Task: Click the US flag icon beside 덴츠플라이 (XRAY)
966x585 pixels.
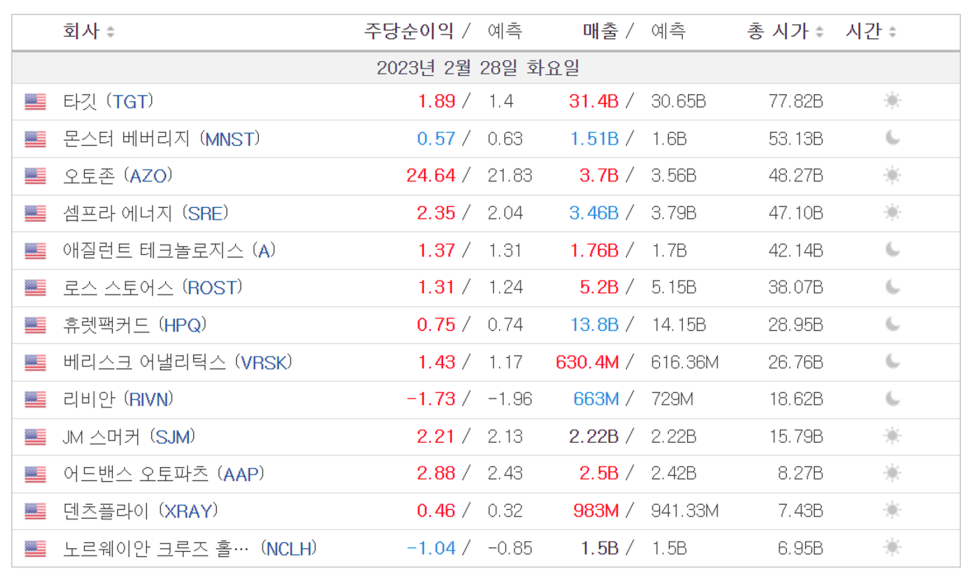Action: (x=36, y=511)
